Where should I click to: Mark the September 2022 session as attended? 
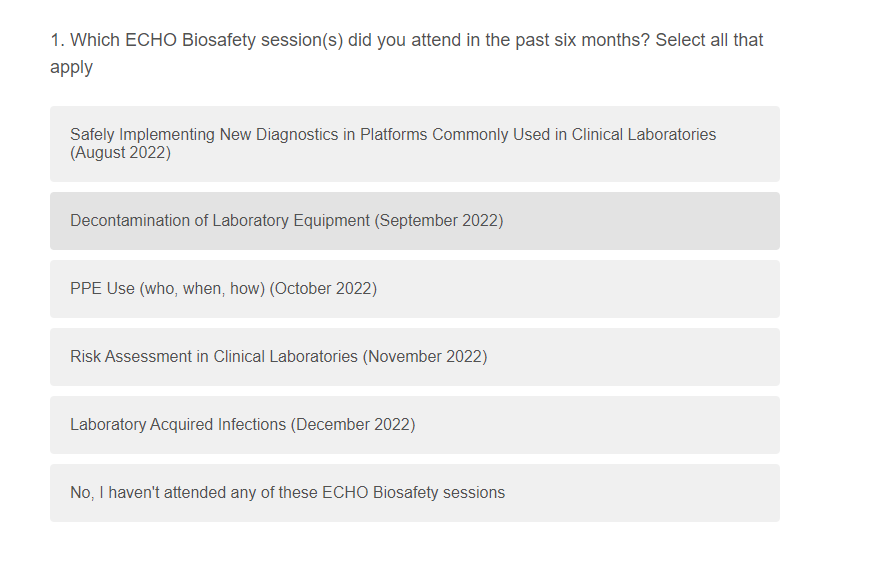click(414, 221)
